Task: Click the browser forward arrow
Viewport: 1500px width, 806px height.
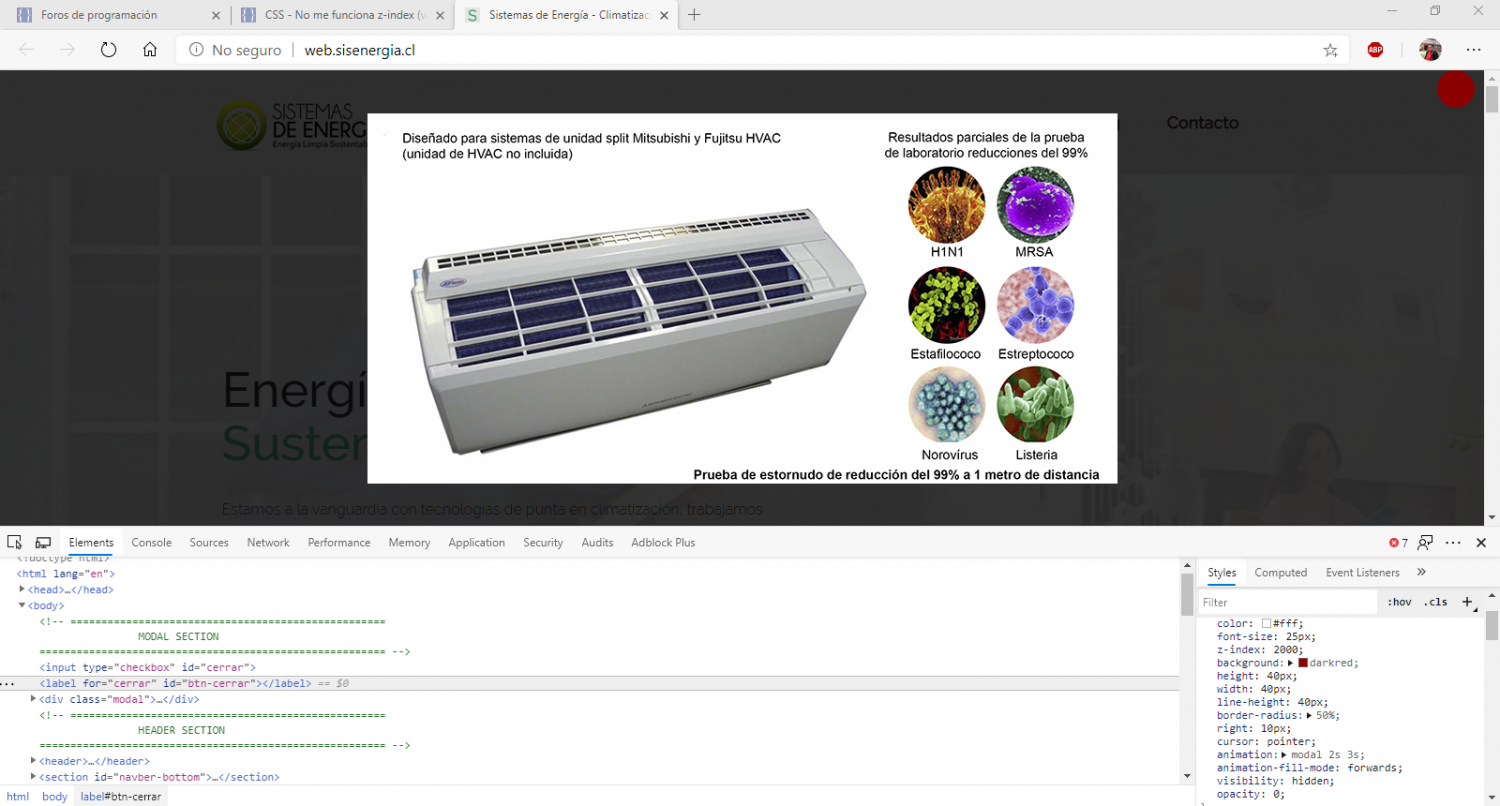Action: 68,50
